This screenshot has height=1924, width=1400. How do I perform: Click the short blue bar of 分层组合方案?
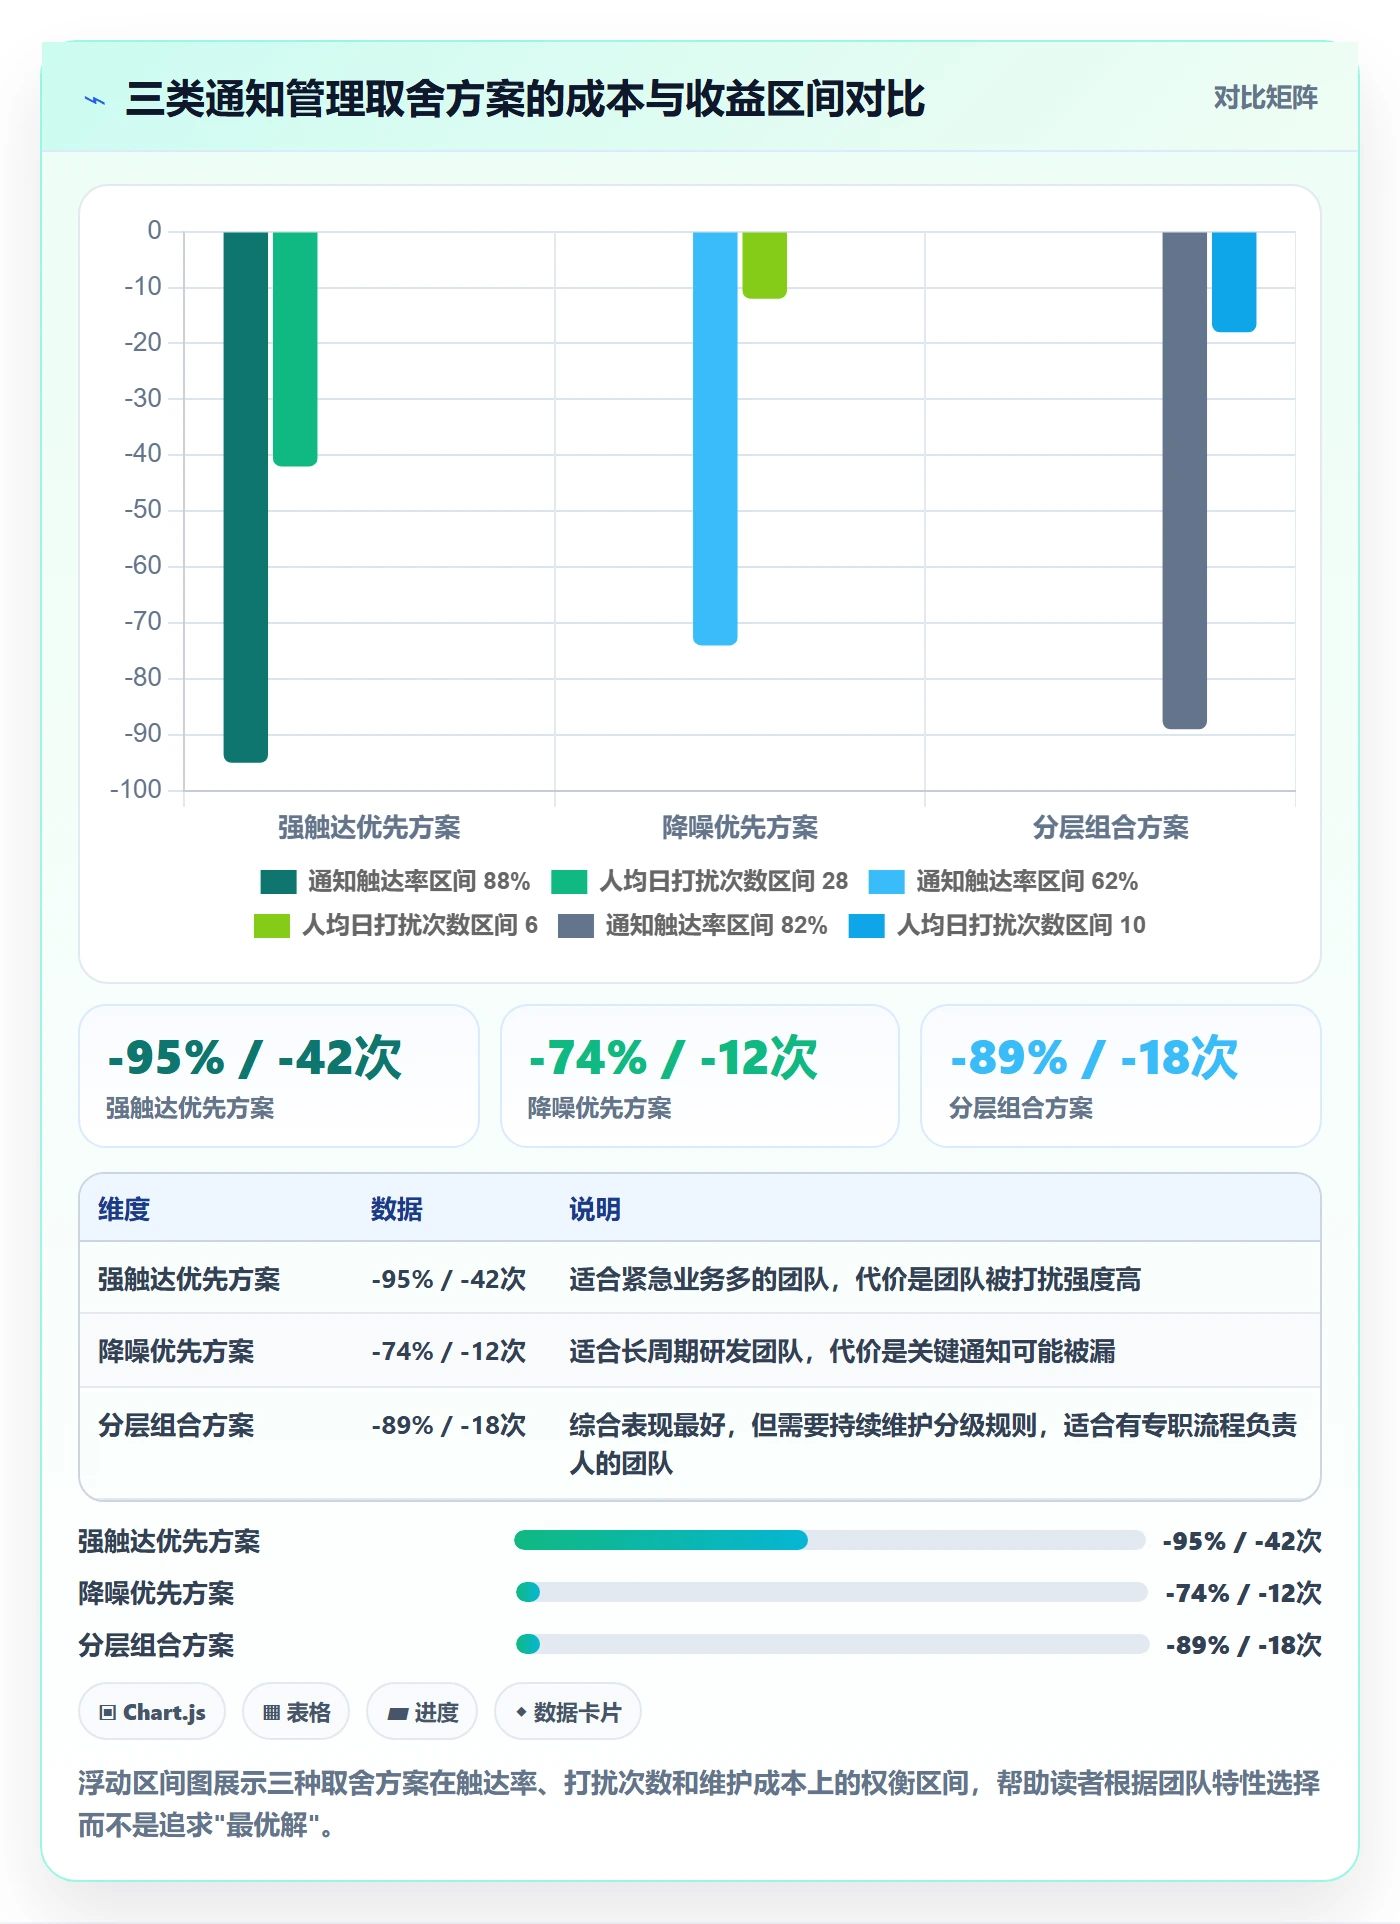[1234, 282]
